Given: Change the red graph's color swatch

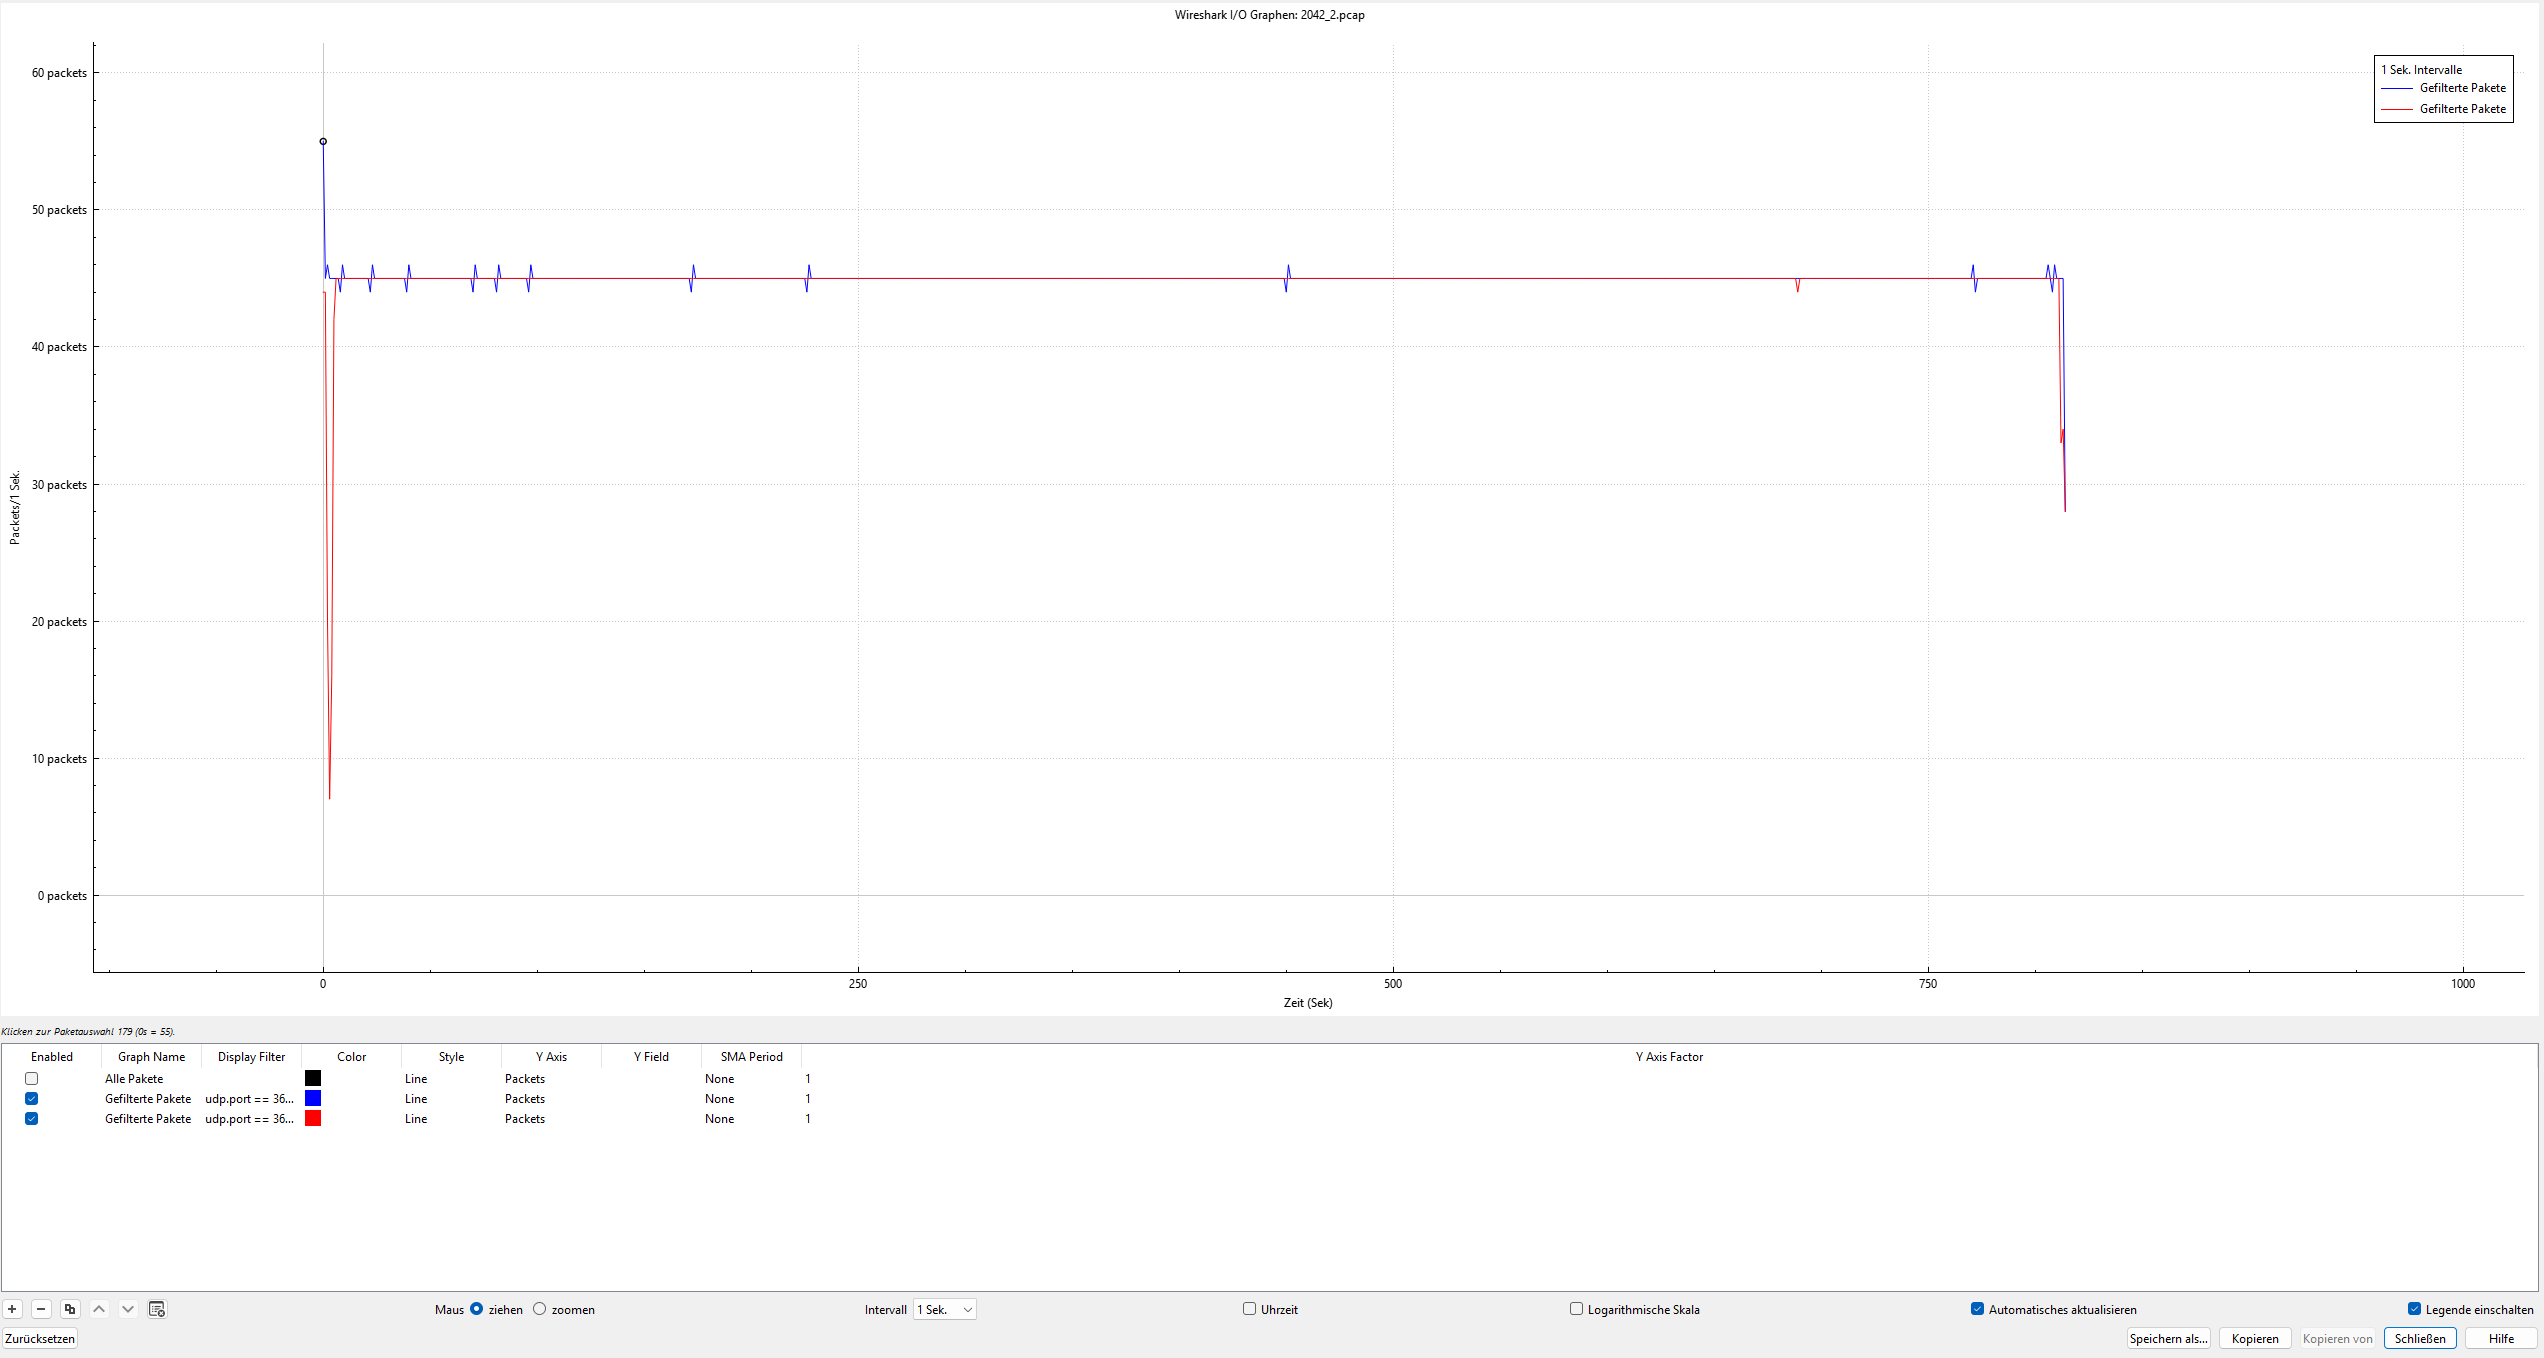Looking at the screenshot, I should 313,1118.
